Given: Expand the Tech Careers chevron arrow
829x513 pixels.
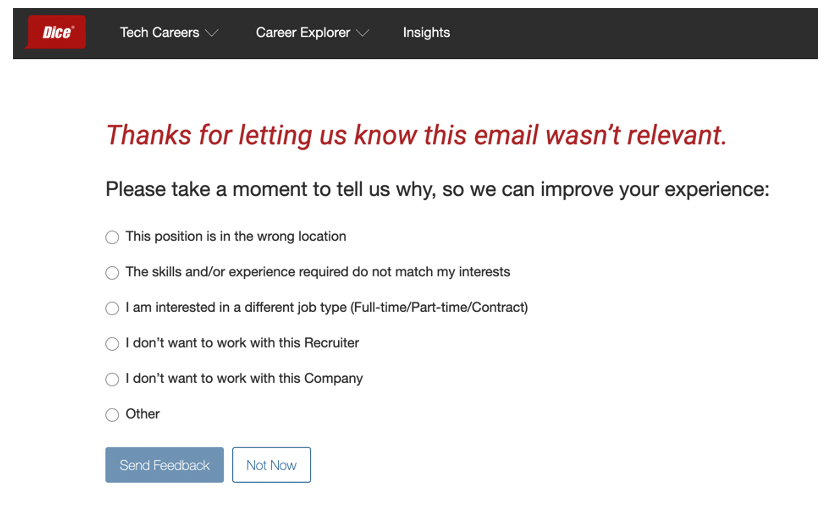Looking at the screenshot, I should coord(211,33).
